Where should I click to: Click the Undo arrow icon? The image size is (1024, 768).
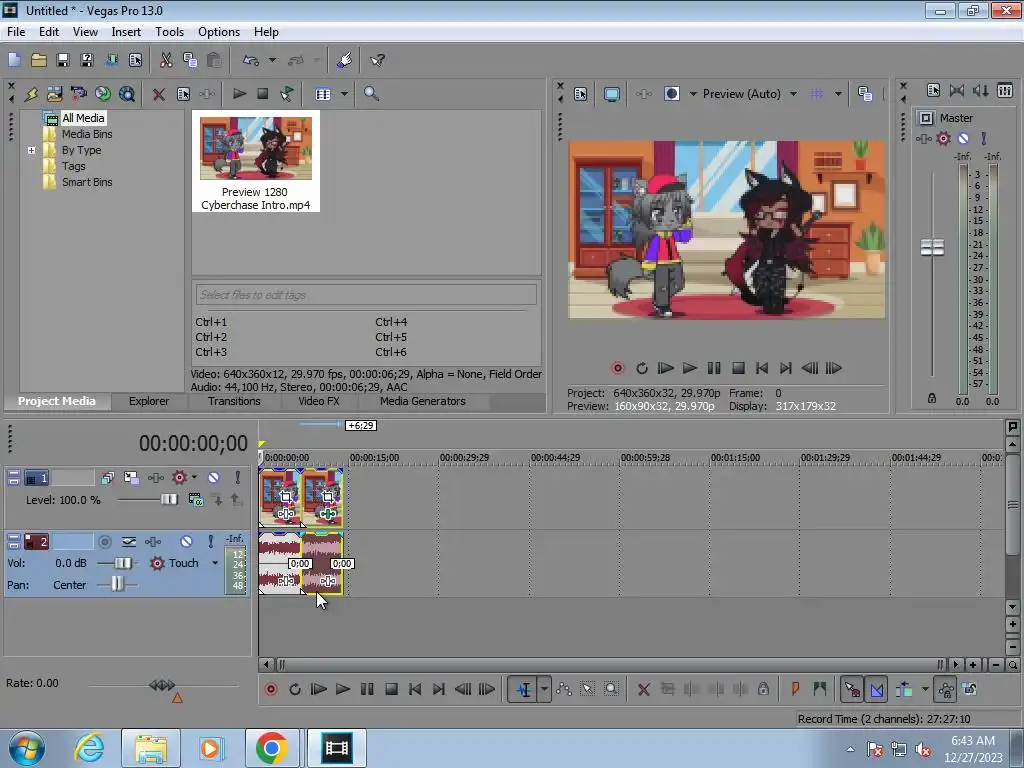point(251,60)
